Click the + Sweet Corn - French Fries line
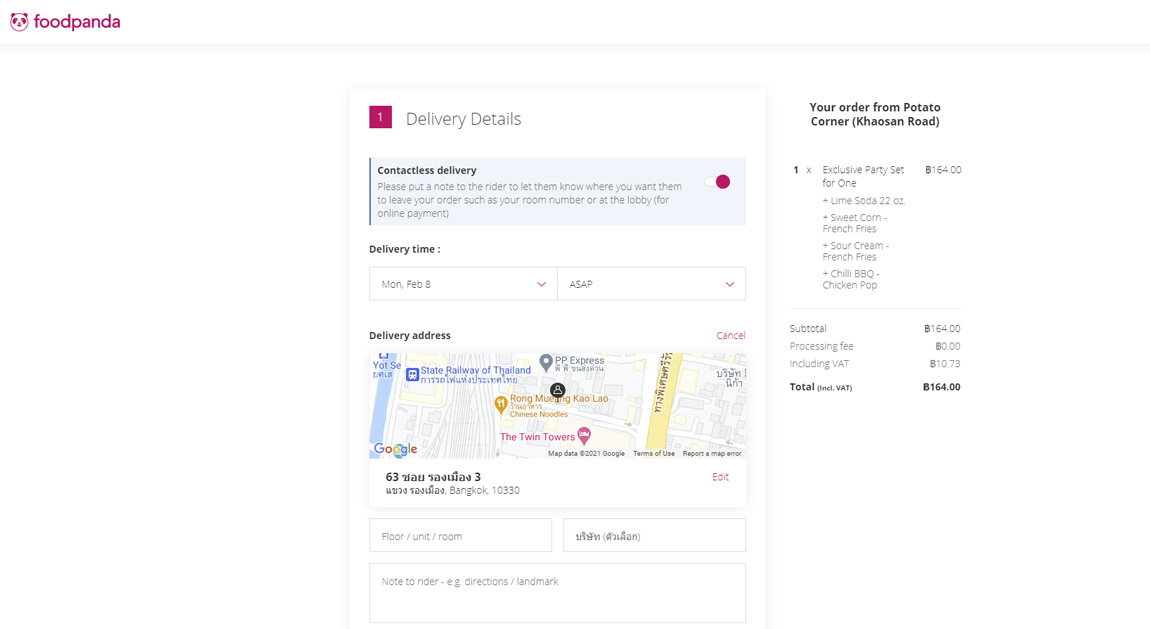Screen dimensions: 1150x629 pos(854,223)
